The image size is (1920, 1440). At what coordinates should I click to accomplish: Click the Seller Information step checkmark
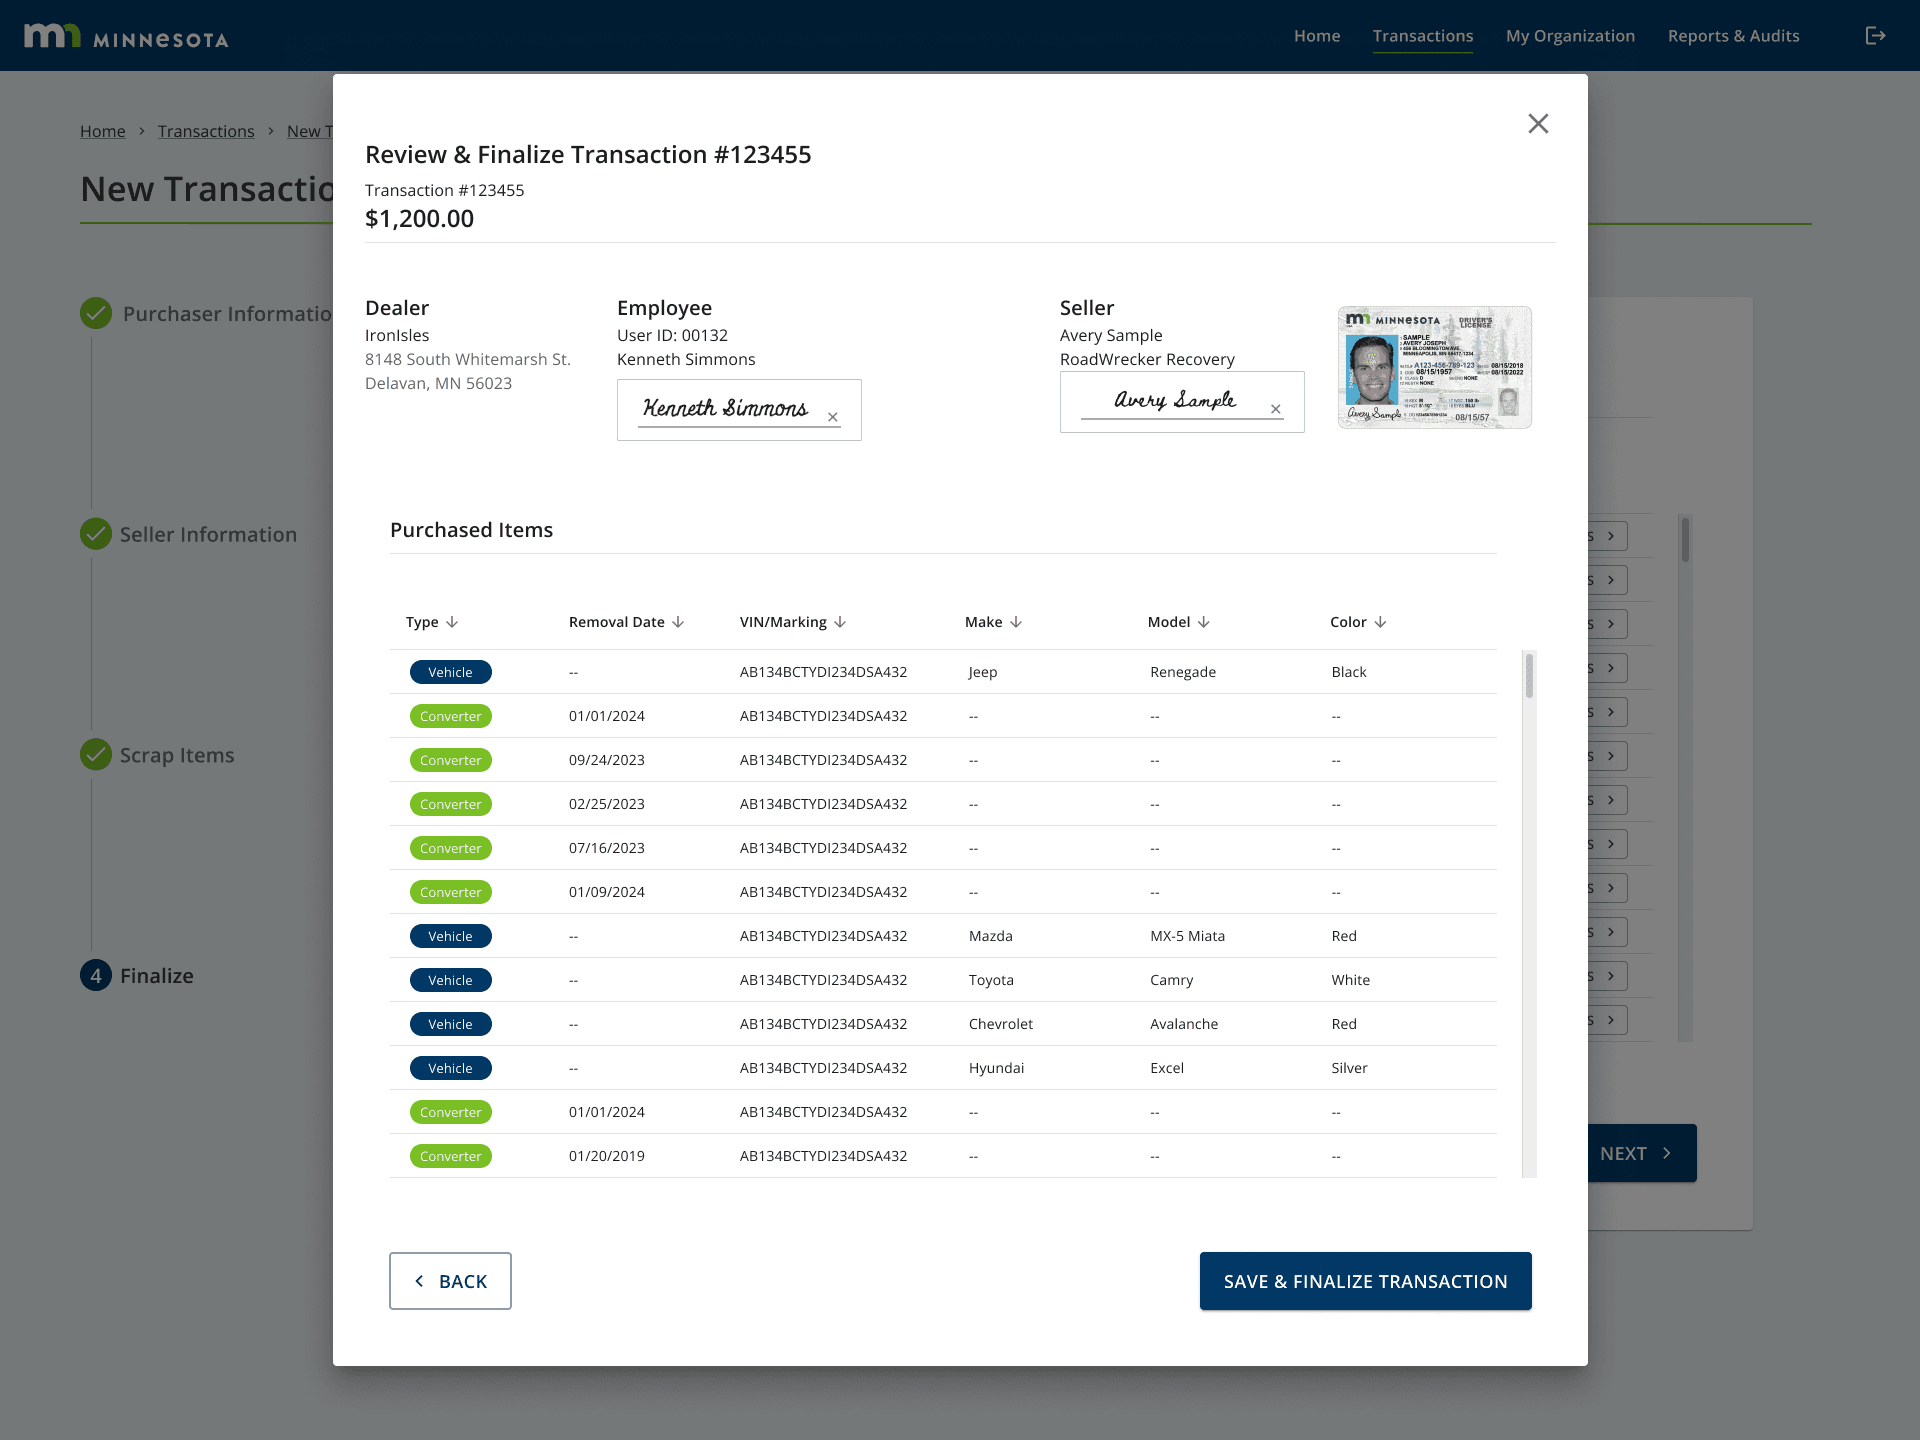96,534
